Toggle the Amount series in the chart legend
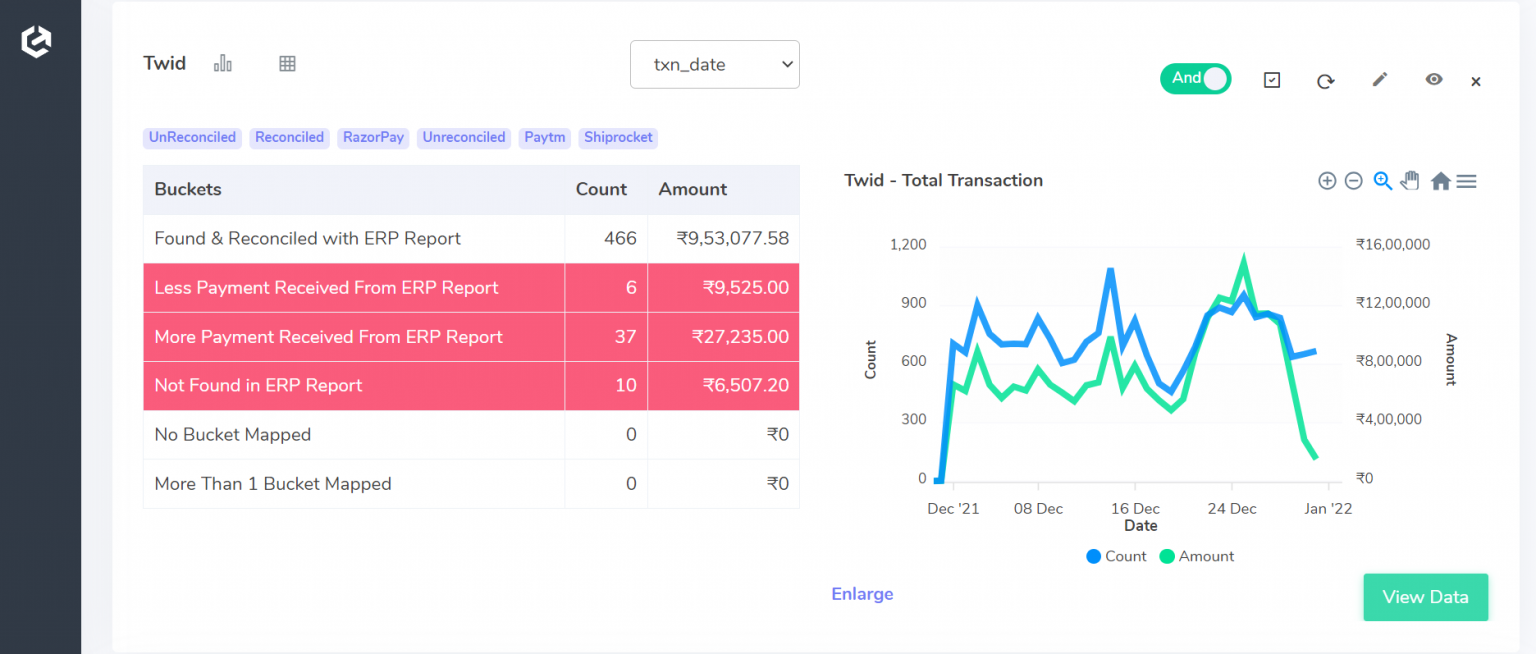Screen dimensions: 1536x654 click(1196, 556)
